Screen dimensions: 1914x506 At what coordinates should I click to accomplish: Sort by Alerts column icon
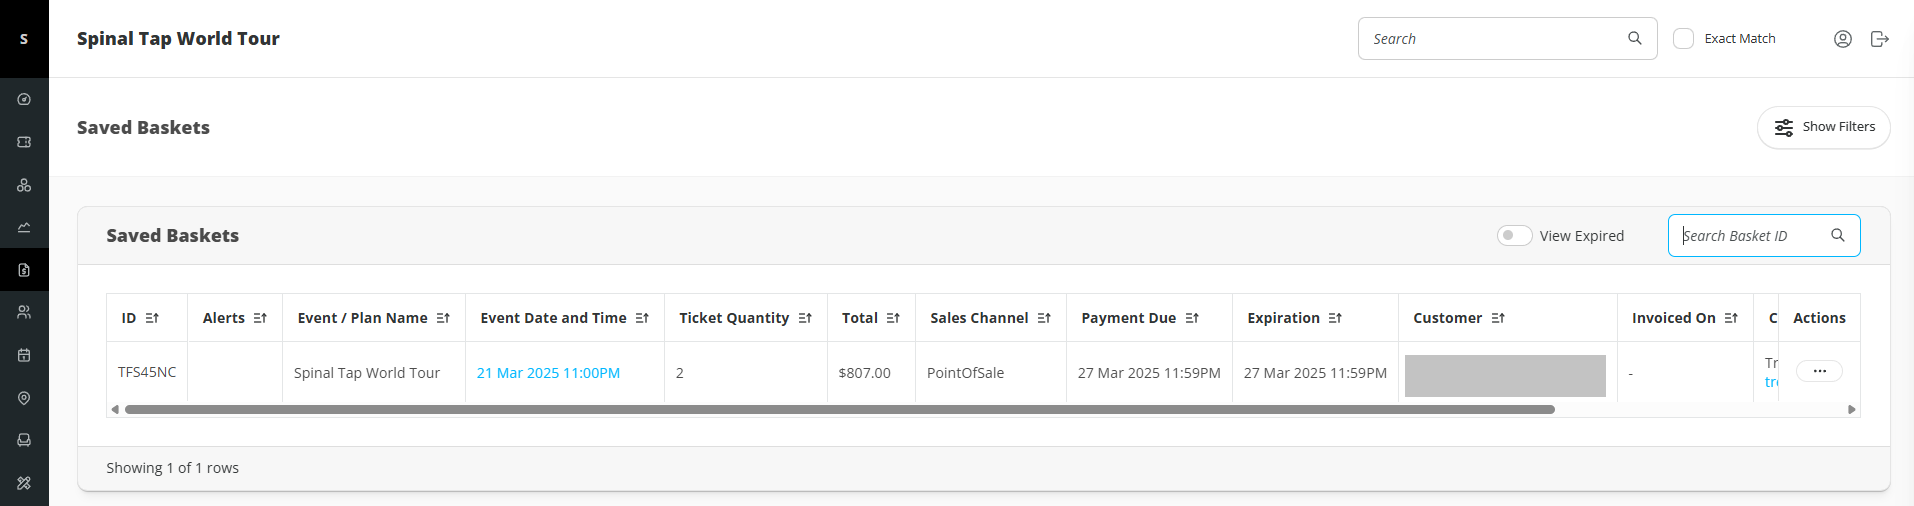coord(260,318)
